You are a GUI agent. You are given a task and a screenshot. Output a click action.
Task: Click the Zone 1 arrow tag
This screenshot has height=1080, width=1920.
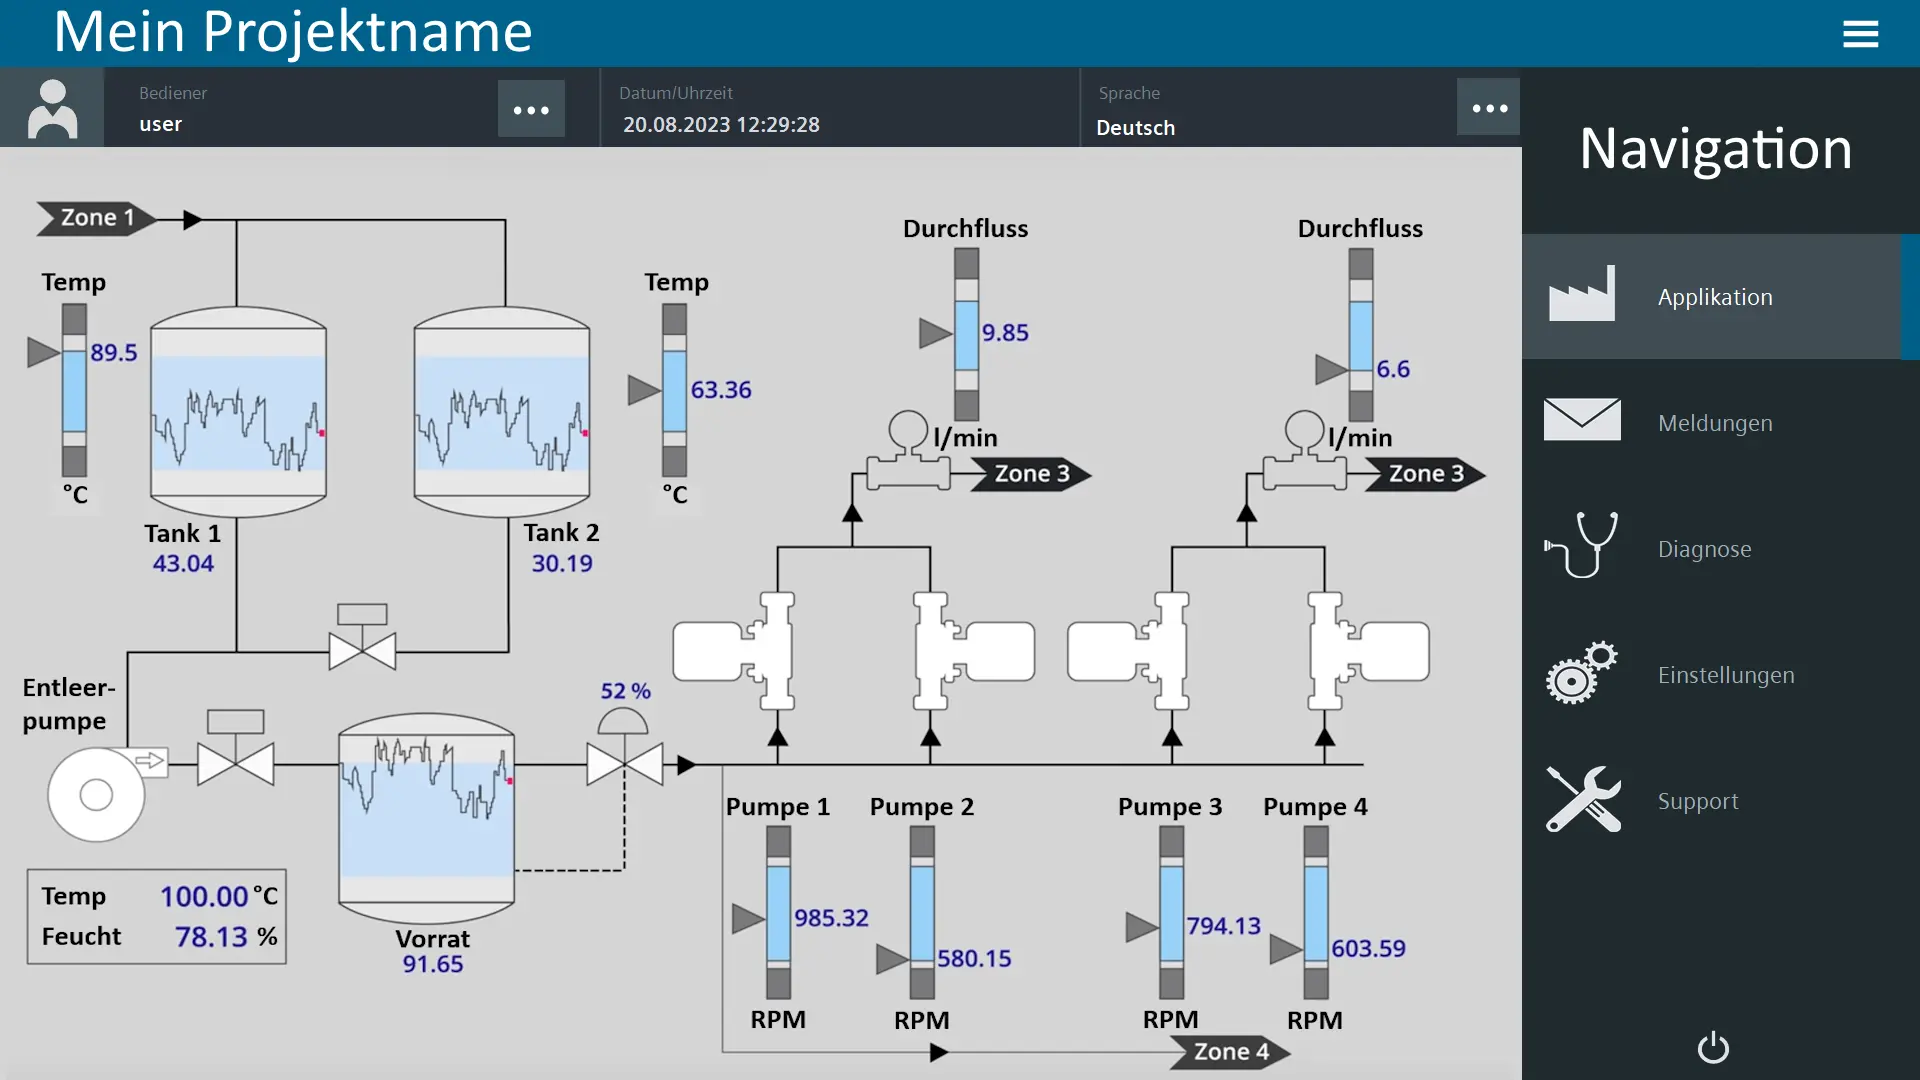click(97, 218)
